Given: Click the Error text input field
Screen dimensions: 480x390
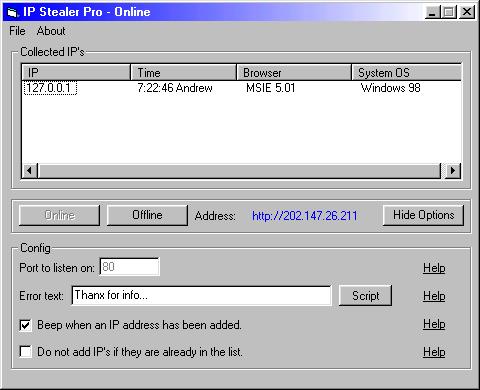Looking at the screenshot, I should (202, 296).
